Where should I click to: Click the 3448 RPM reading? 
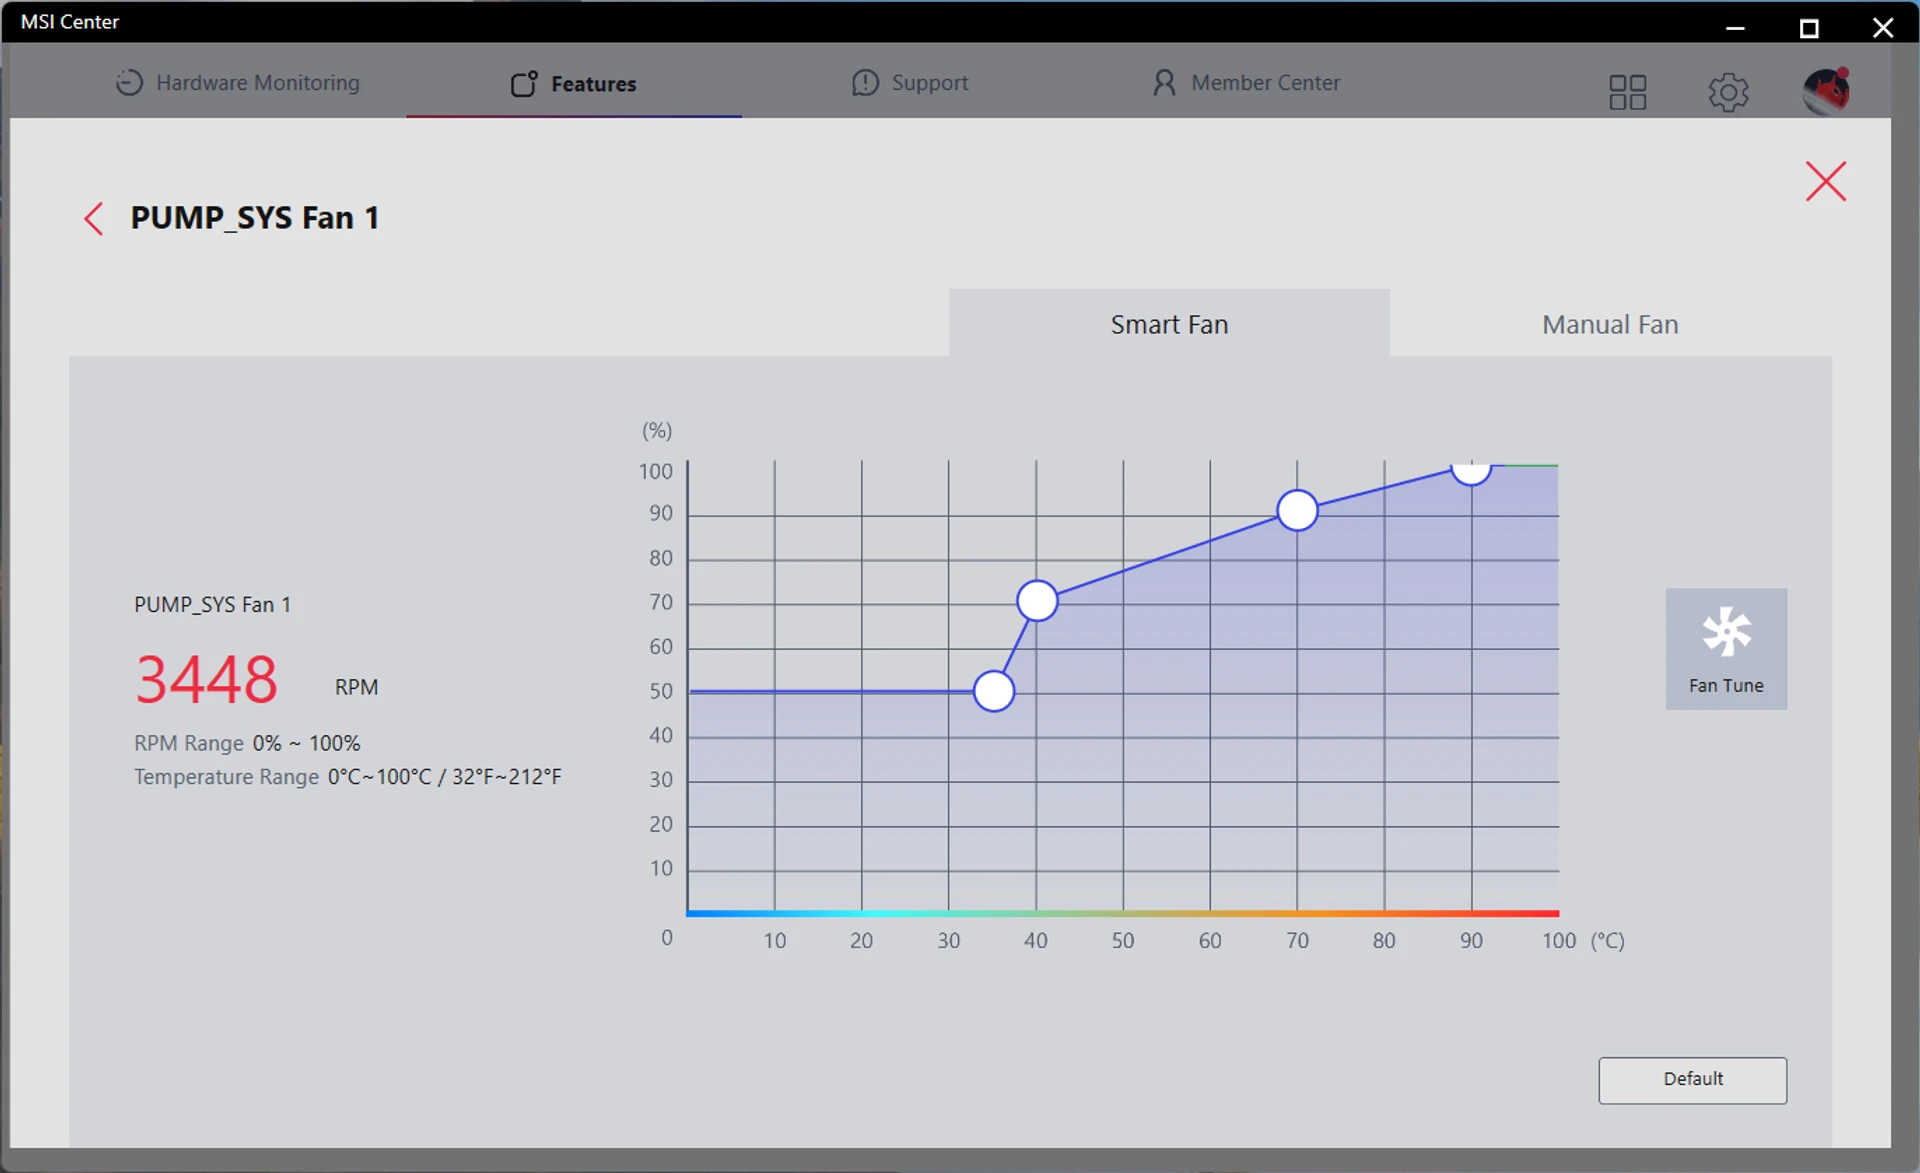(x=207, y=679)
